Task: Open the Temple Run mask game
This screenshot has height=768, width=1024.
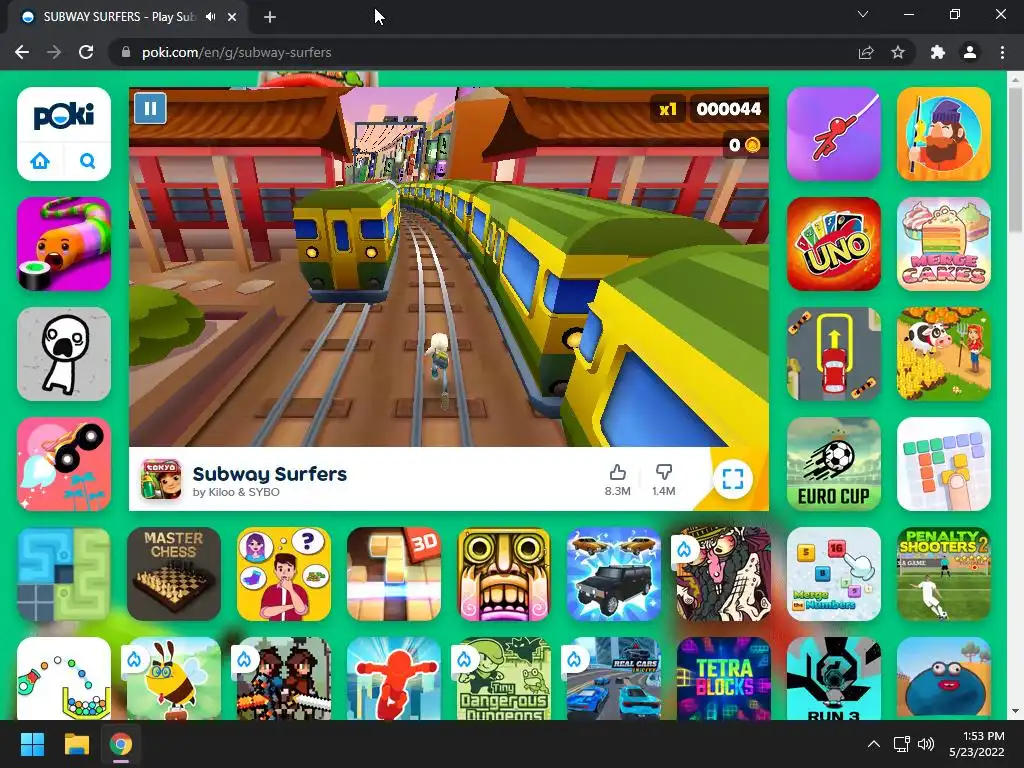Action: pos(504,574)
